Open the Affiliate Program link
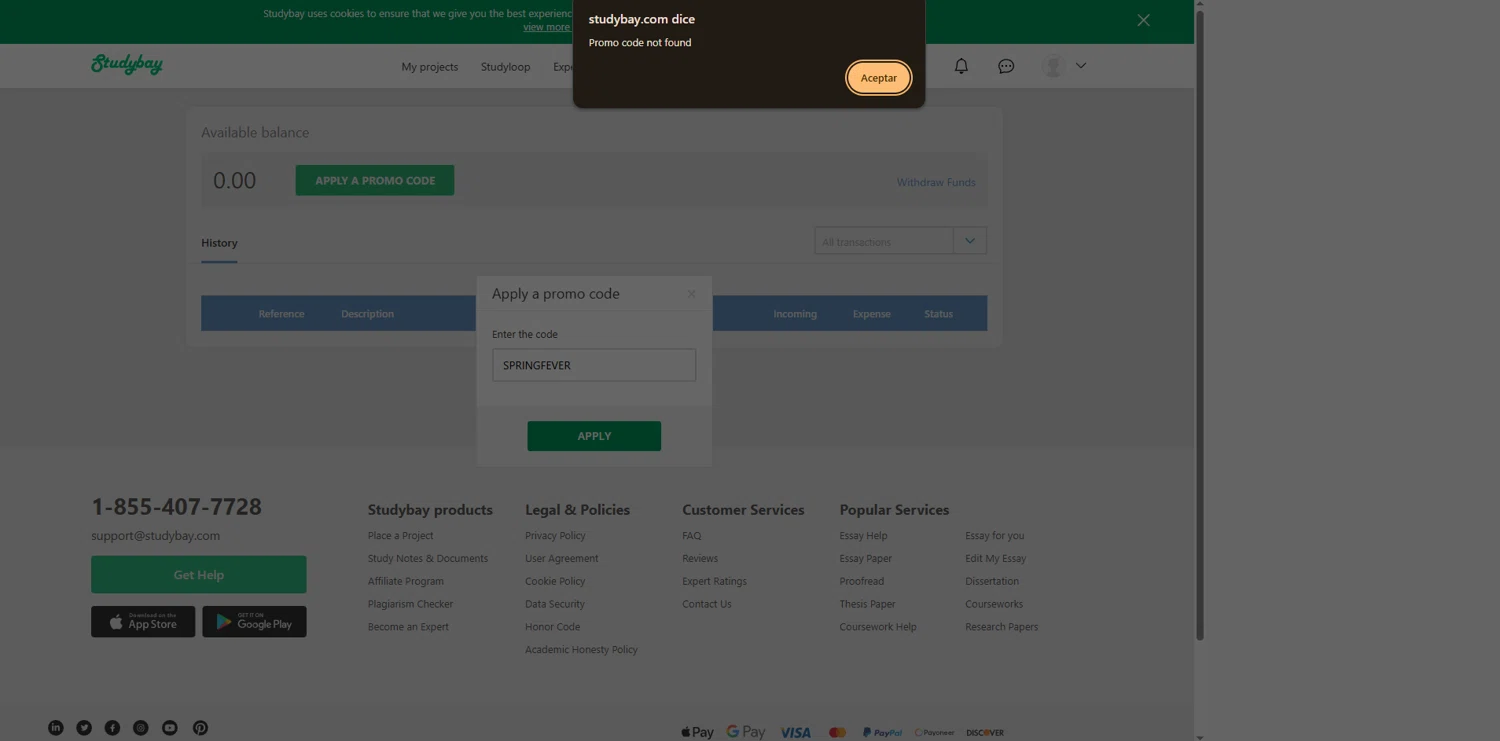 (x=406, y=581)
